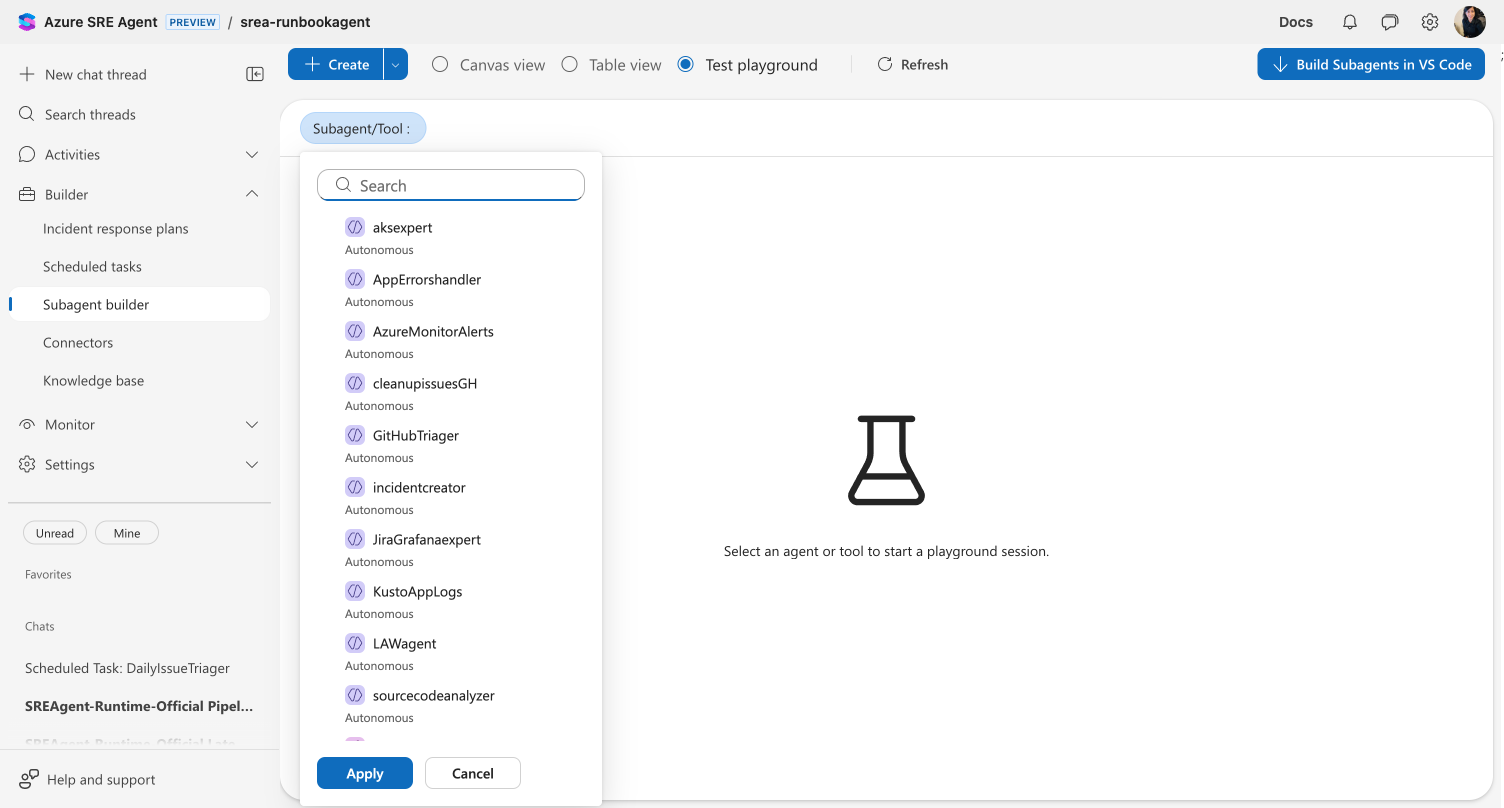The width and height of the screenshot is (1504, 808).
Task: Toggle the Mine filter chip
Action: tap(127, 533)
